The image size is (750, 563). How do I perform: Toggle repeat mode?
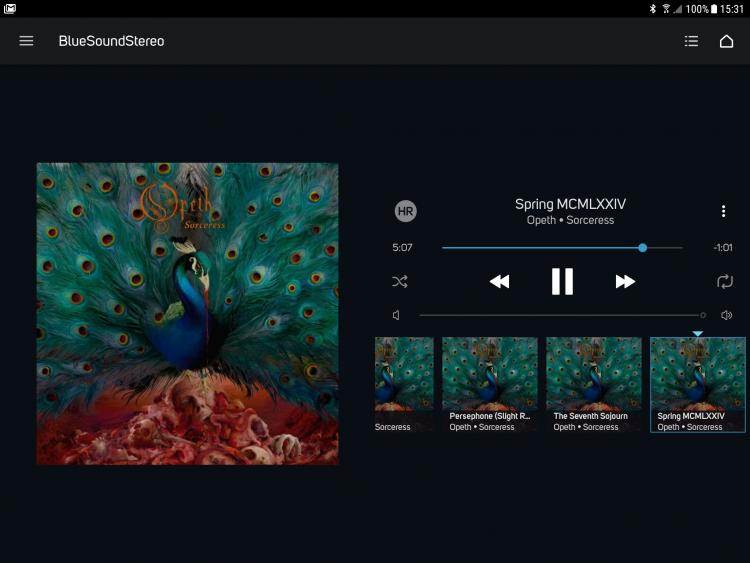(x=725, y=281)
